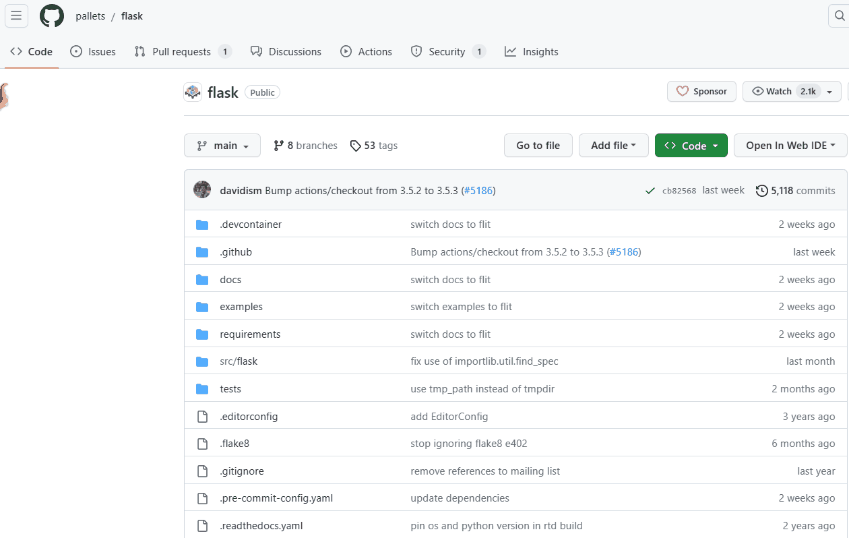This screenshot has height=538, width=849.
Task: Click the flask breadcrumb link
Action: pos(132,16)
